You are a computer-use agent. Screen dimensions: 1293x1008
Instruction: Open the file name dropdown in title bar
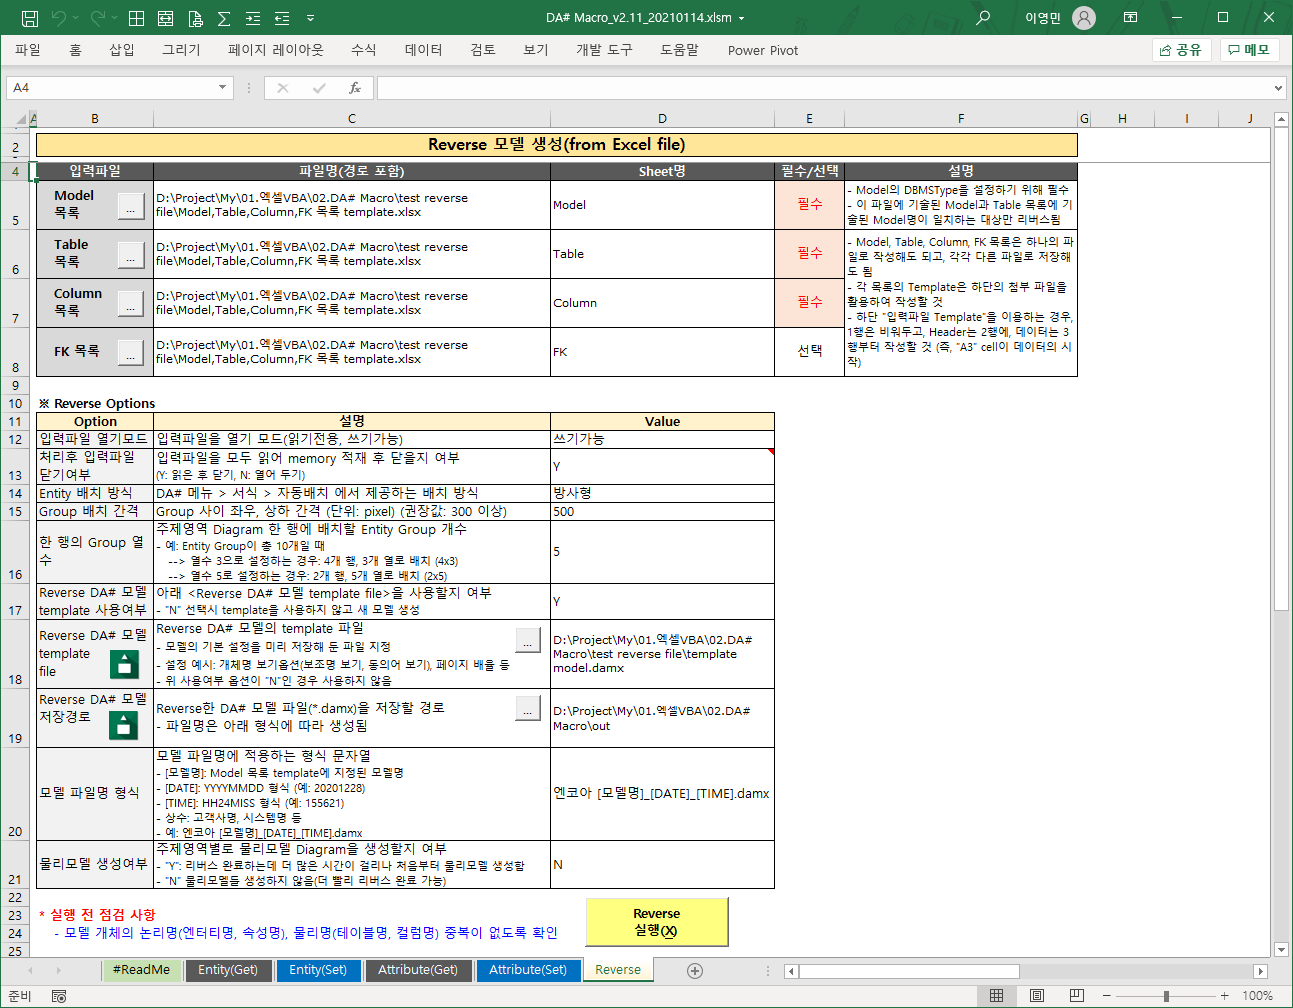pyautogui.click(x=741, y=18)
